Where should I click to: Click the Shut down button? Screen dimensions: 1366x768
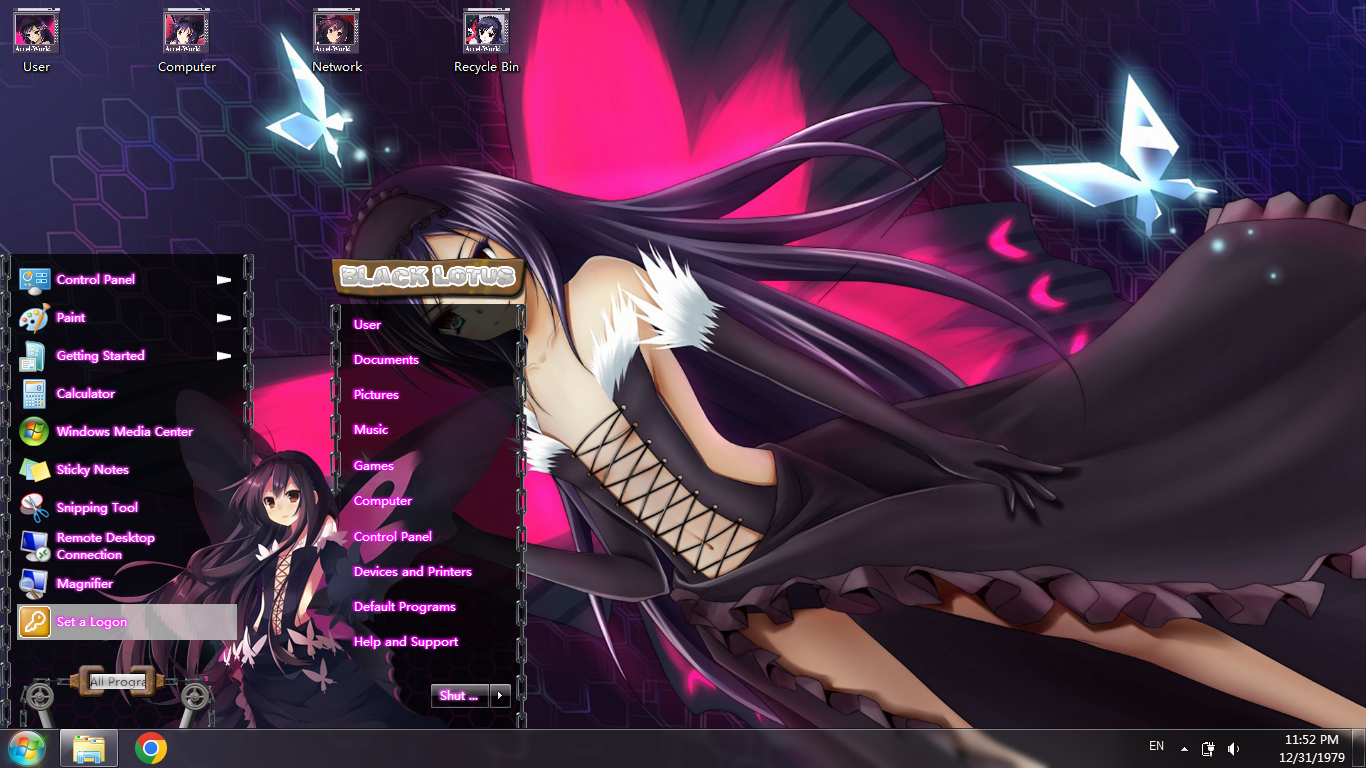click(x=460, y=695)
